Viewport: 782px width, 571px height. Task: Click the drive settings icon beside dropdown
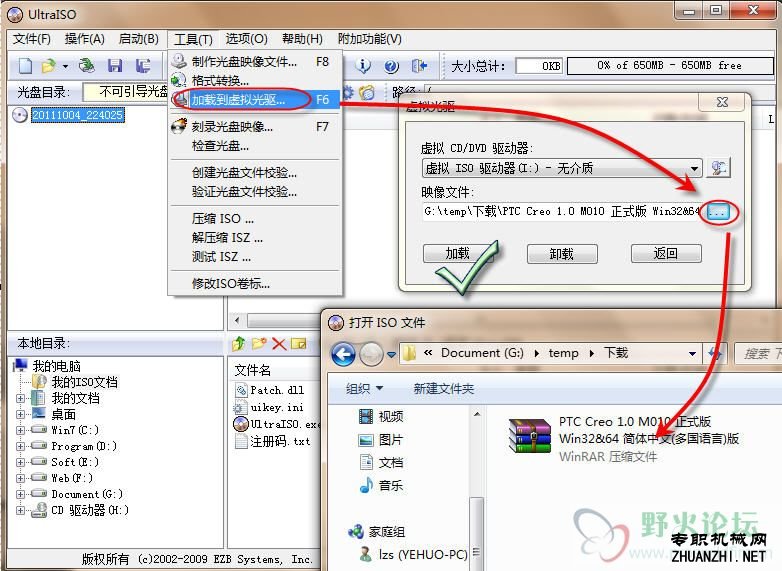(x=718, y=168)
